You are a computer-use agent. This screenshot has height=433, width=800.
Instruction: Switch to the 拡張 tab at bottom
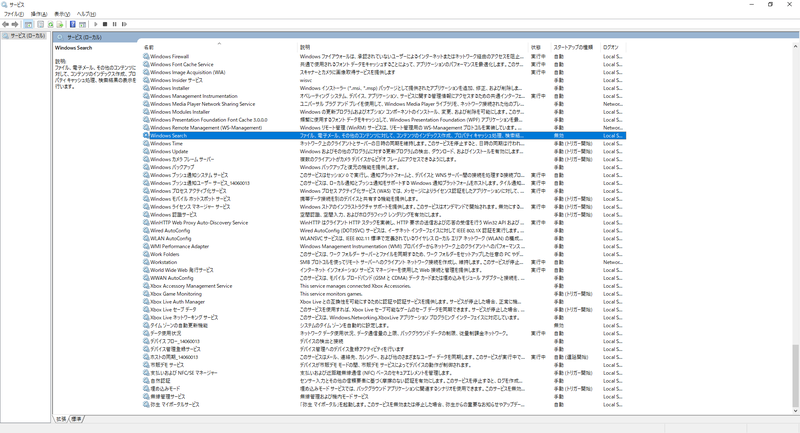(61, 419)
